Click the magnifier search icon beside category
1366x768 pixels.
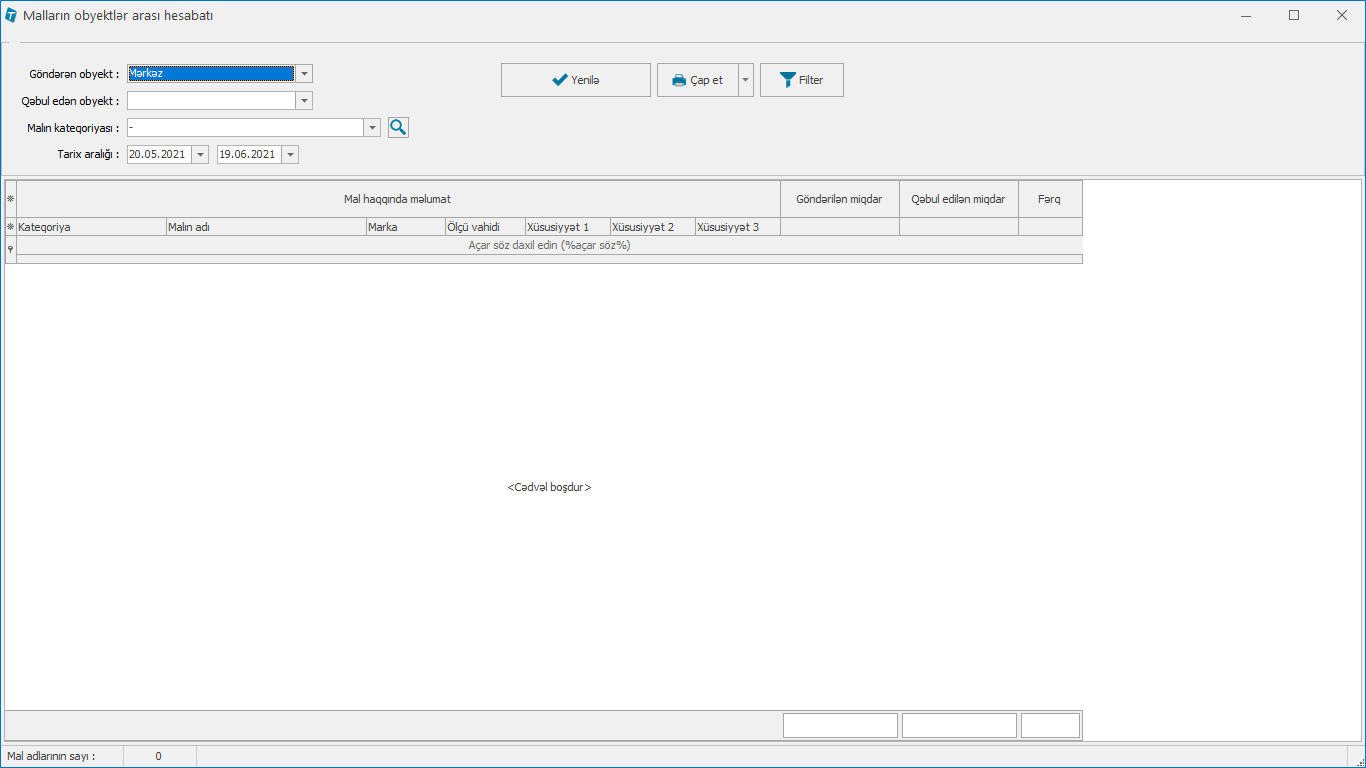pyautogui.click(x=398, y=127)
